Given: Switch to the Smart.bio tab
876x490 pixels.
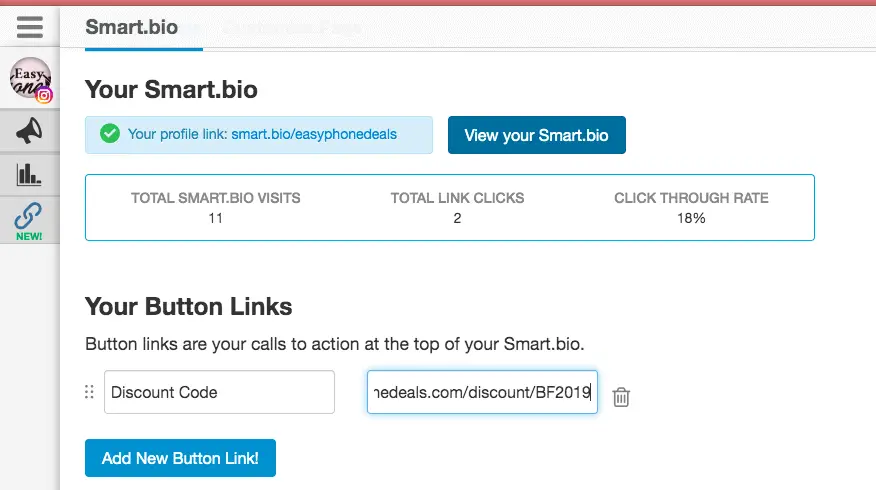Looking at the screenshot, I should 132,27.
